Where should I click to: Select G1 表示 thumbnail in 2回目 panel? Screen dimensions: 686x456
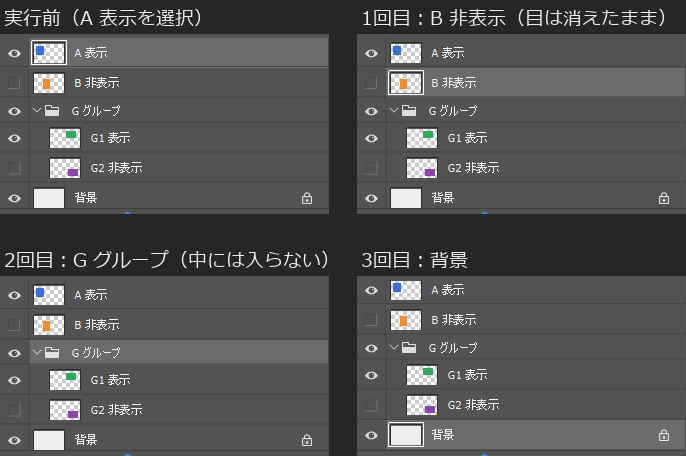click(65, 380)
